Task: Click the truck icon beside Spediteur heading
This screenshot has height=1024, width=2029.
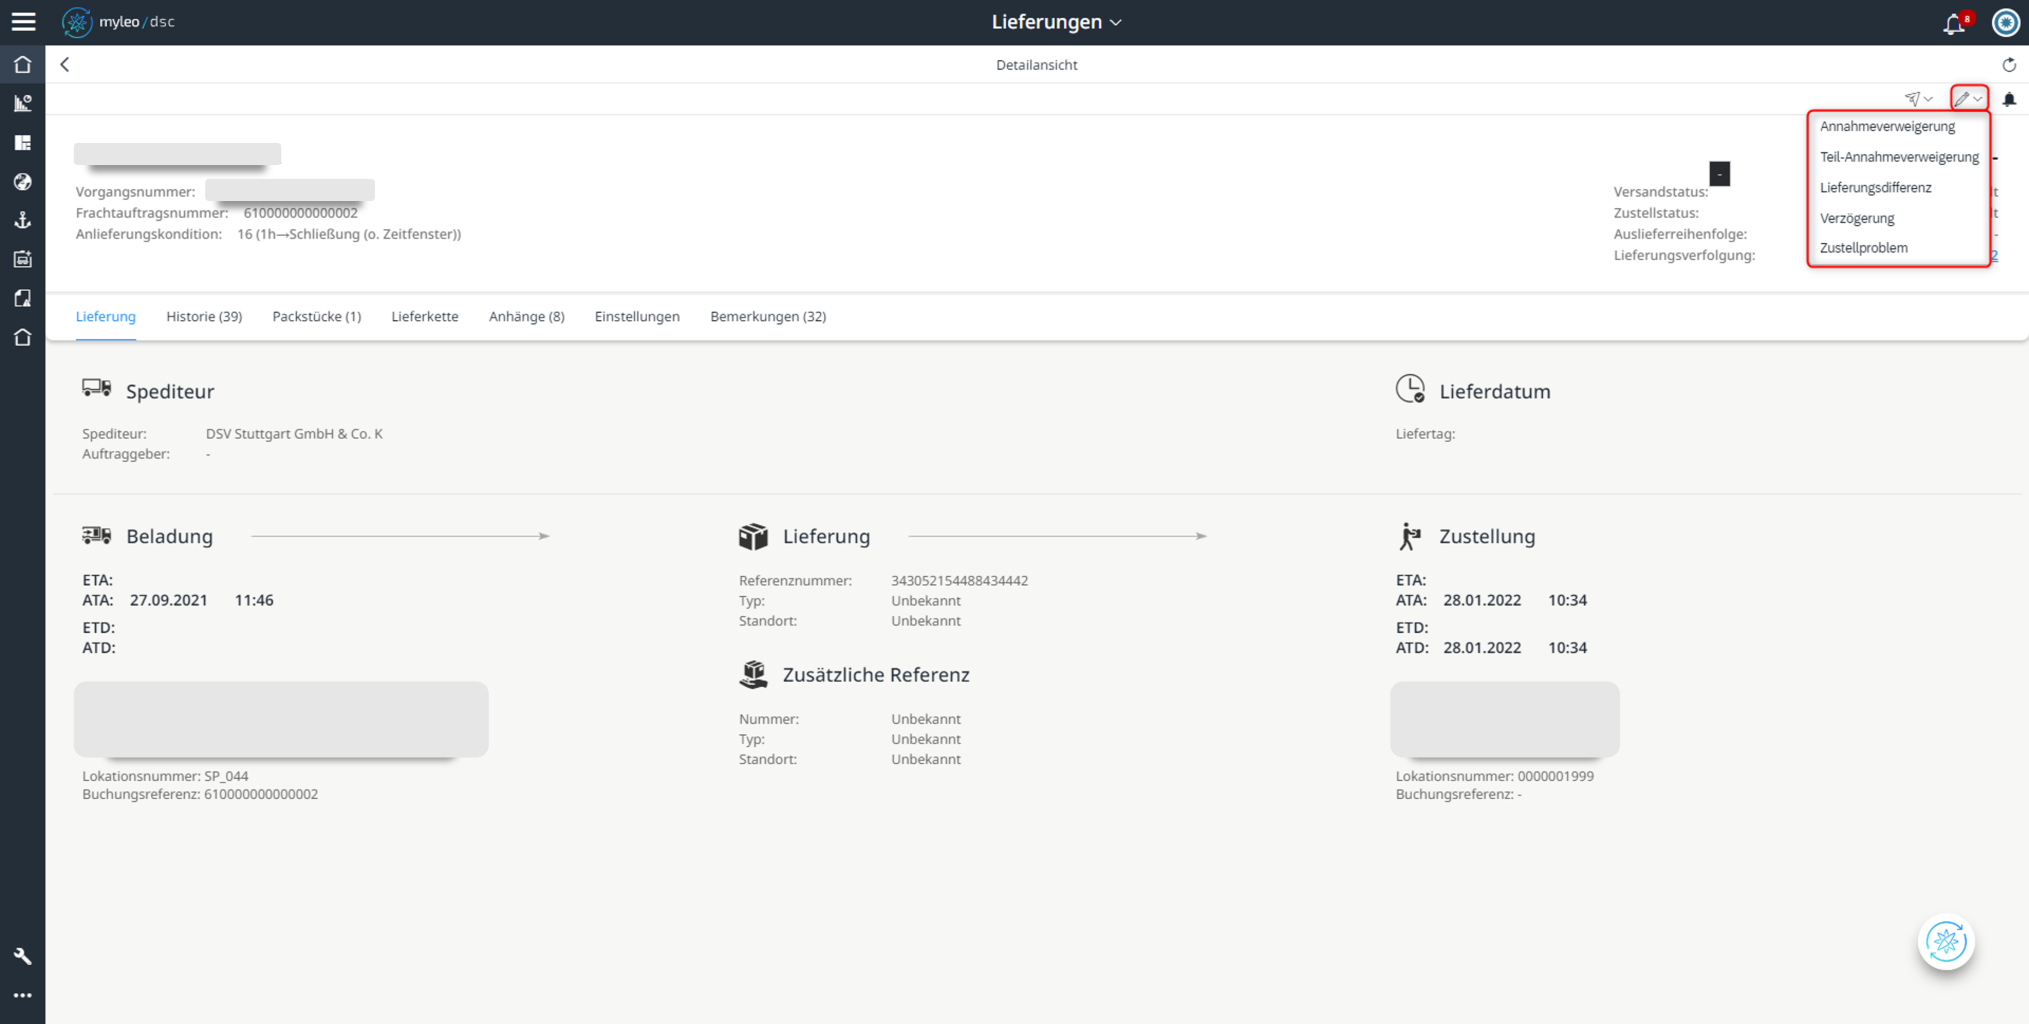Action: [97, 389]
